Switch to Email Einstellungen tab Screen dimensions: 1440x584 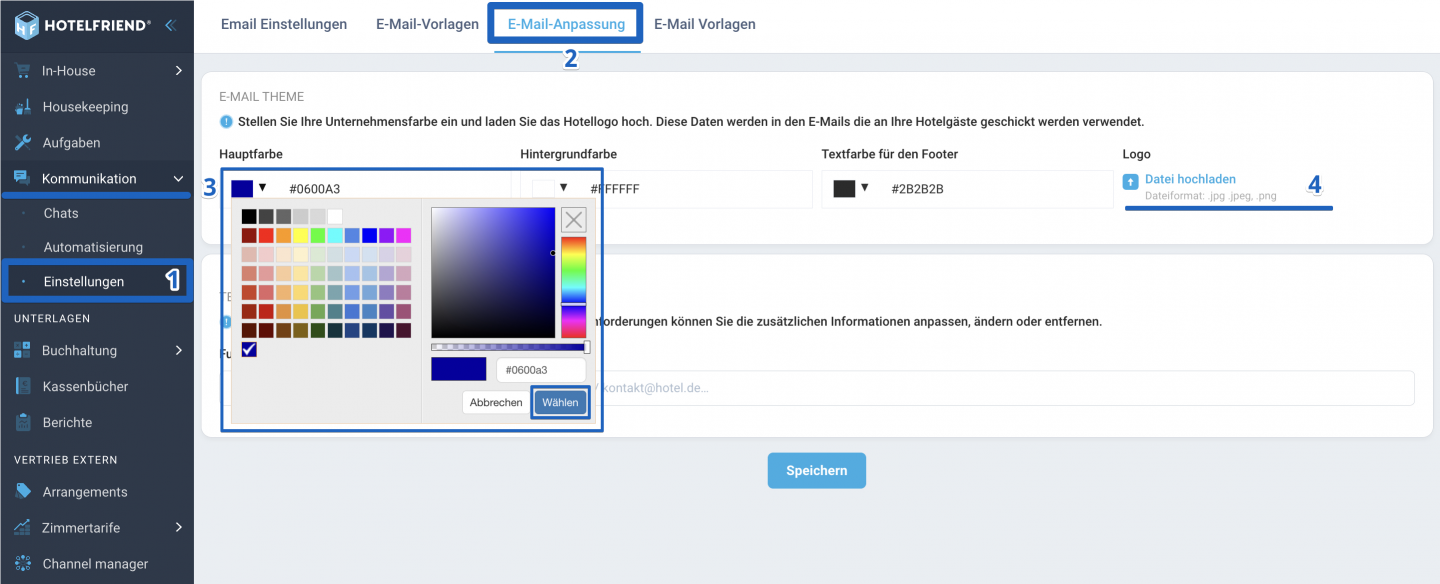(x=284, y=24)
